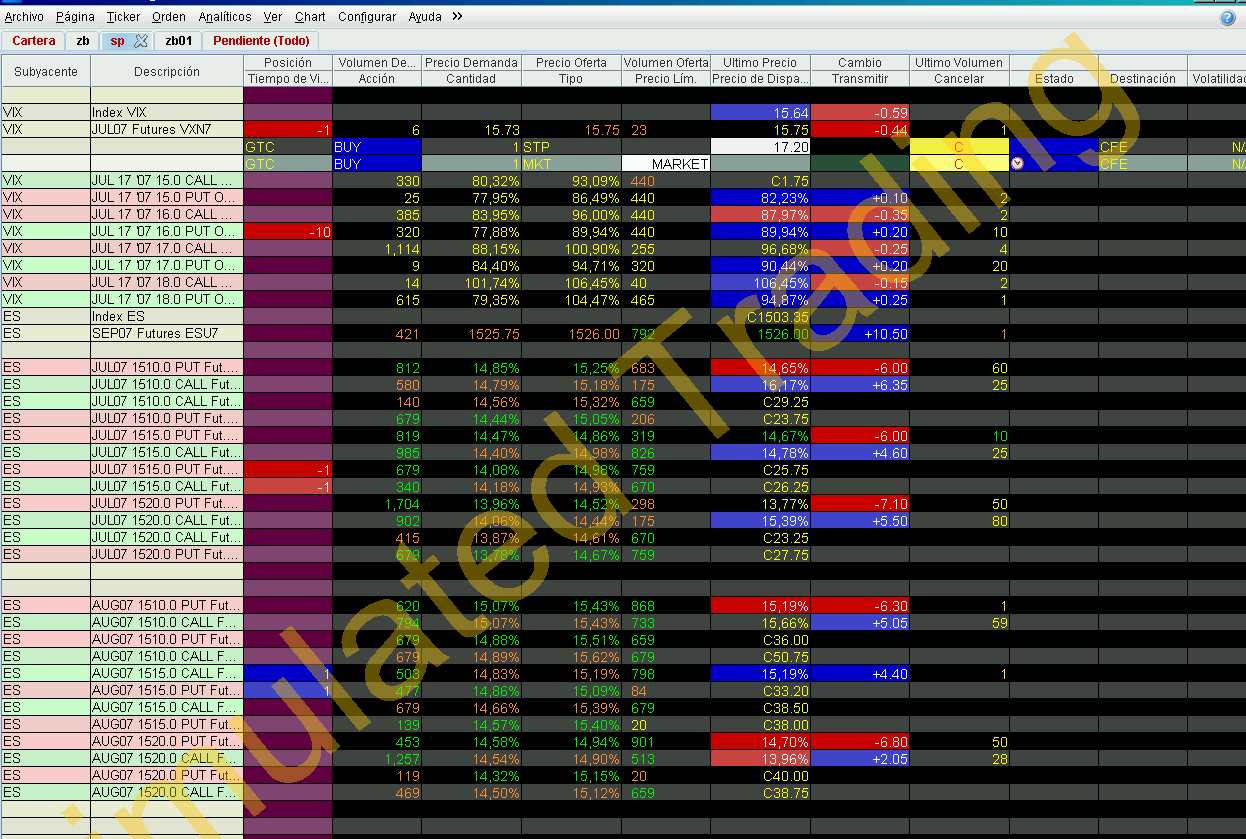This screenshot has height=839, width=1246.
Task: Open the BUY action dropdown in the STP order row
Action: (x=377, y=147)
